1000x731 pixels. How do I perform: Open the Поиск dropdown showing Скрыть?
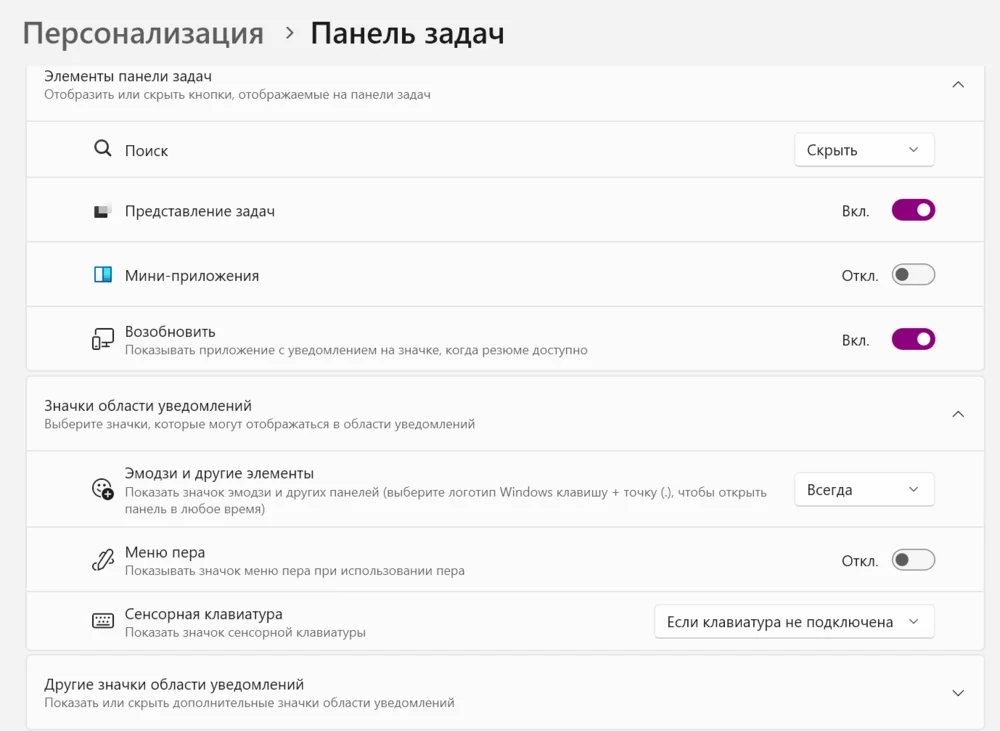[x=864, y=150]
